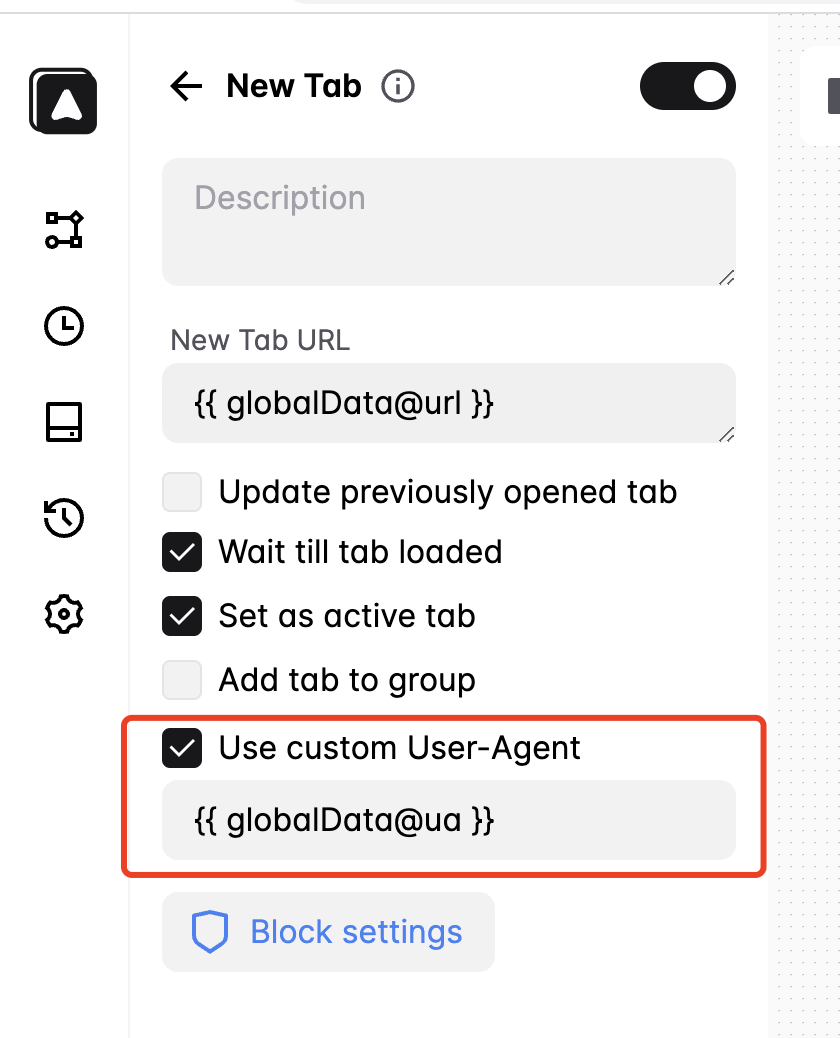The height and width of the screenshot is (1038, 840).
Task: Select the schedule clock icon in sidebar
Action: pyautogui.click(x=63, y=326)
